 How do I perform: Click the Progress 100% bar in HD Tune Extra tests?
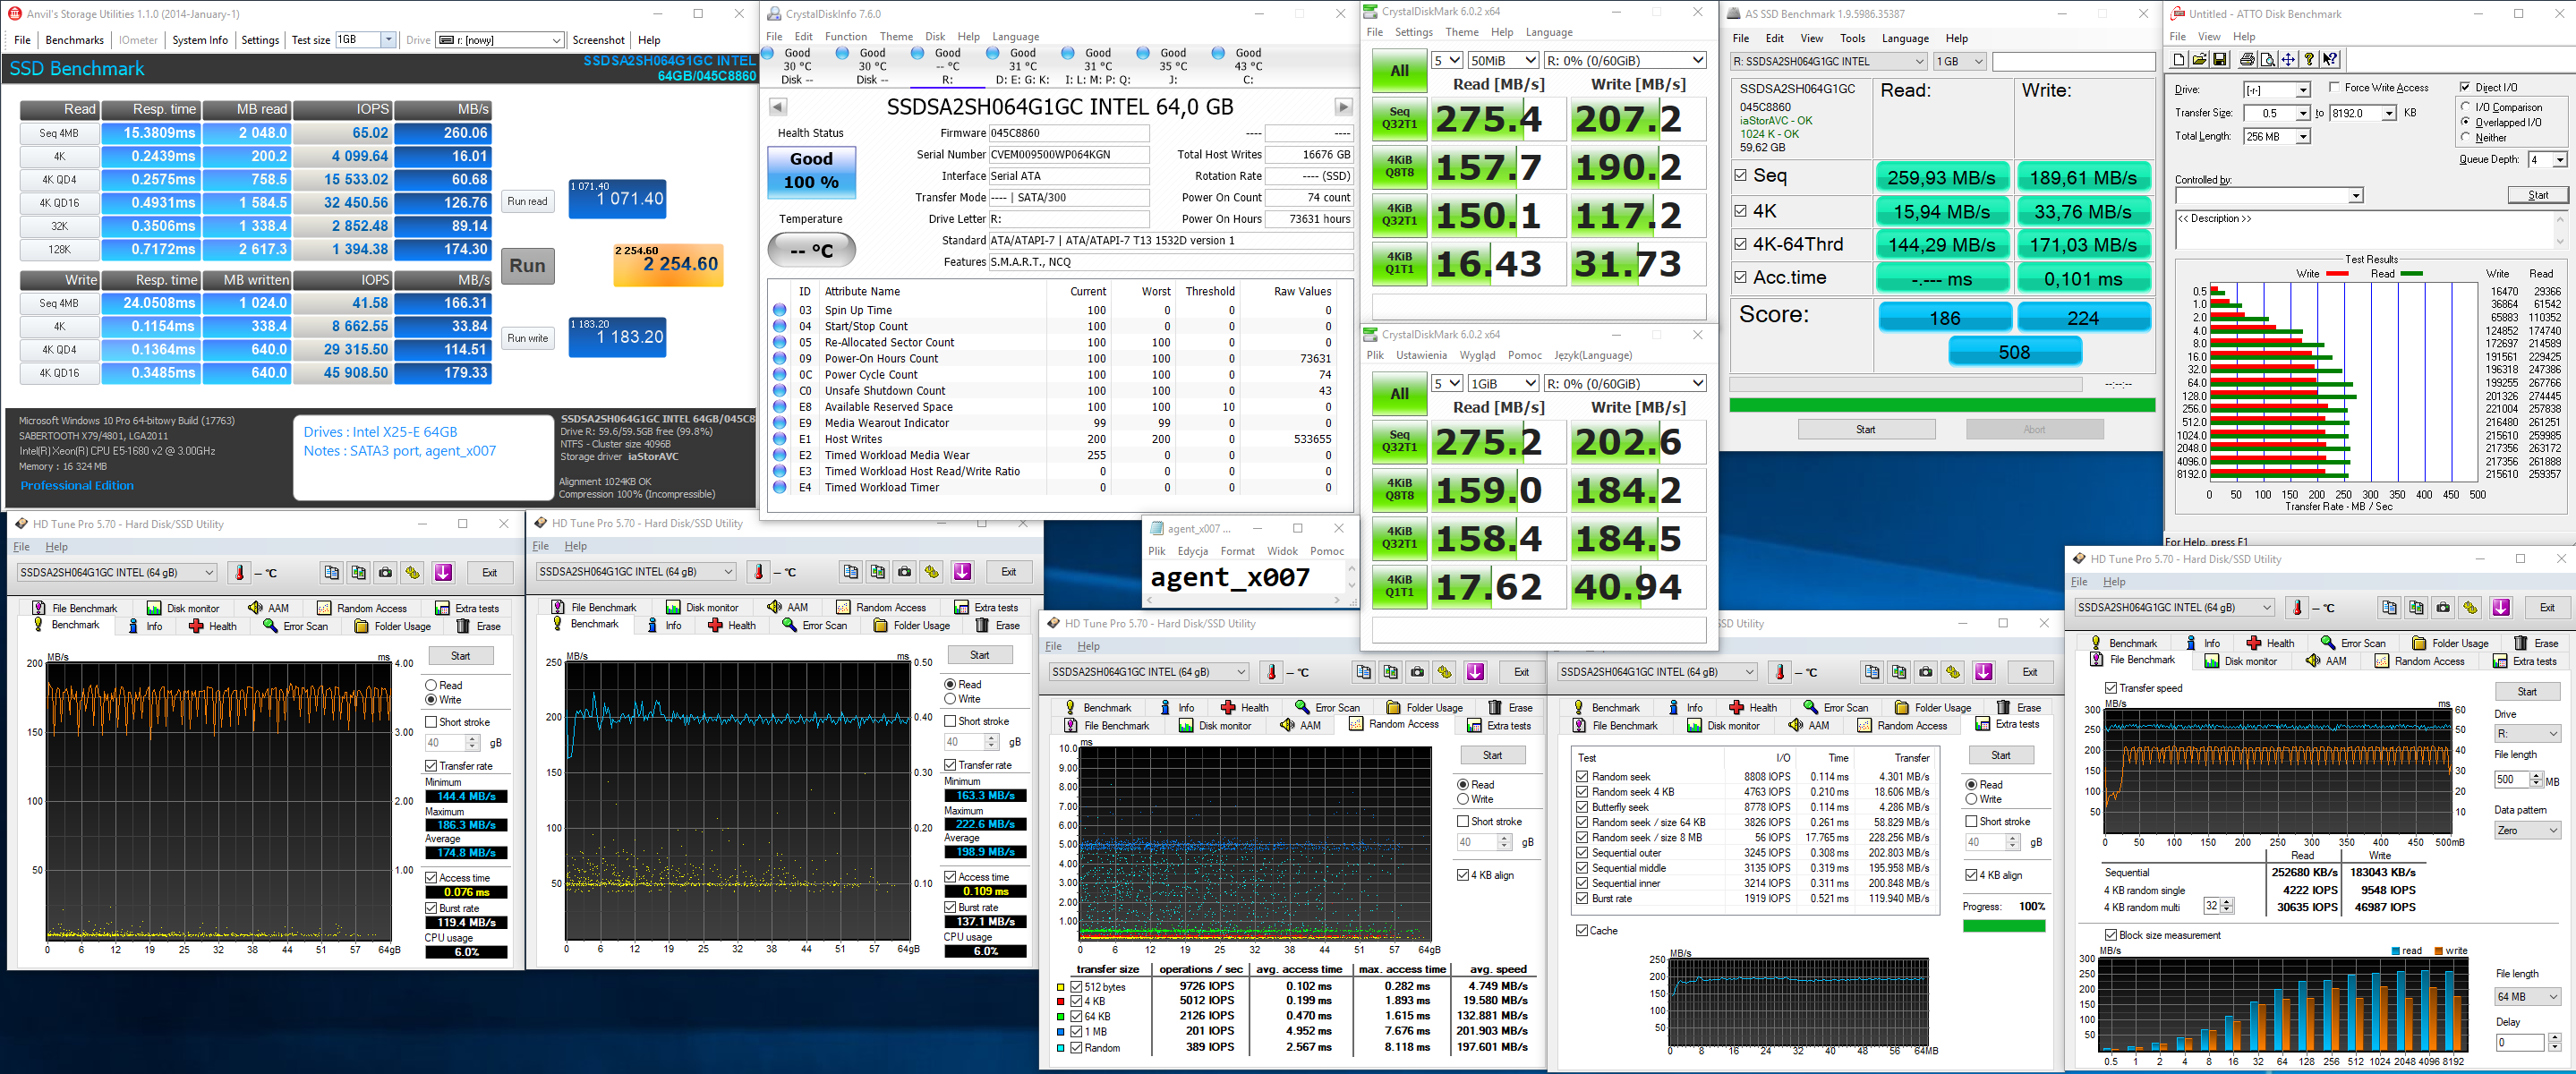point(2004,926)
